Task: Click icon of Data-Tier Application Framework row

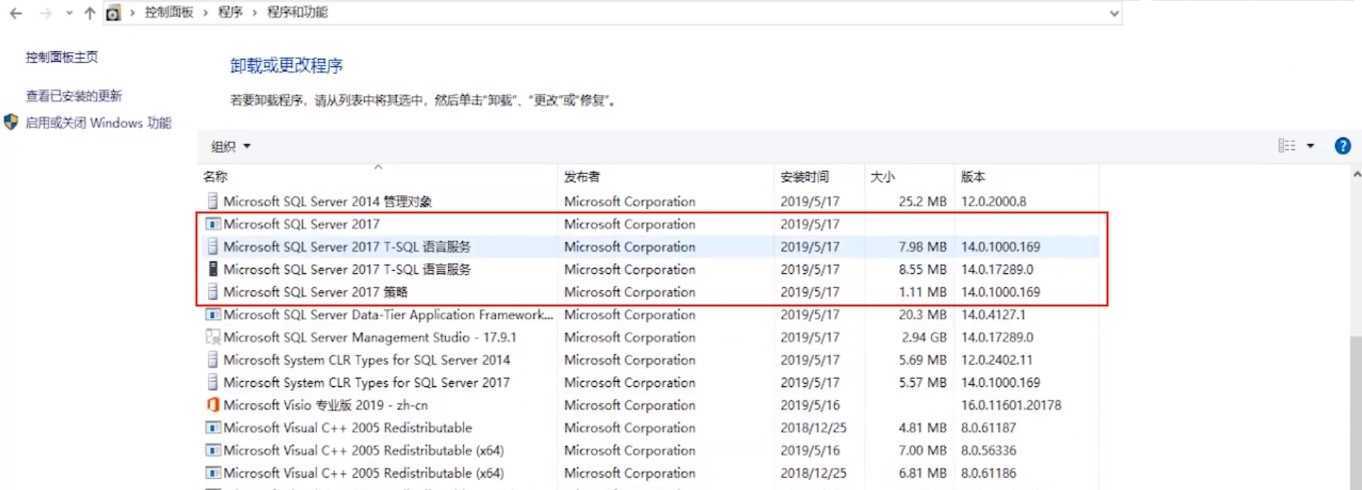Action: tap(212, 314)
